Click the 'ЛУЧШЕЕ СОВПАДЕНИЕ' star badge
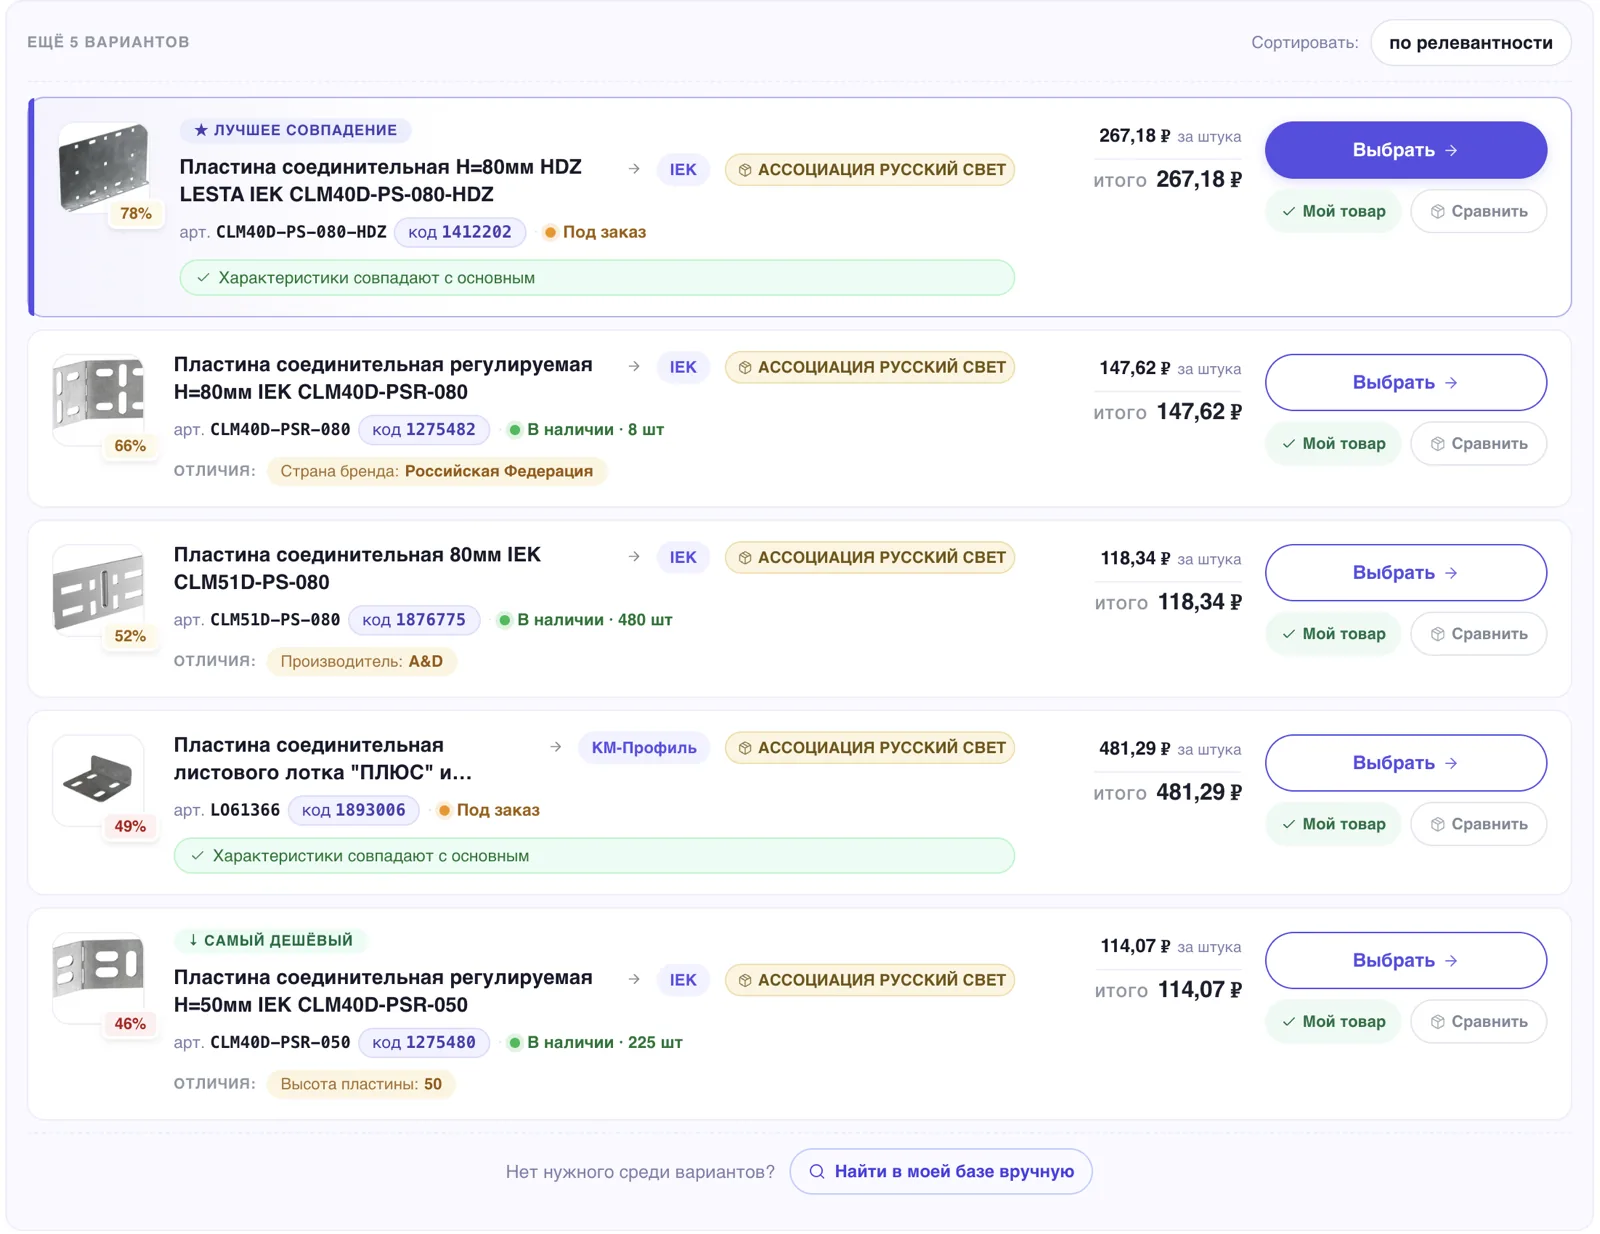Image resolution: width=1600 pixels, height=1234 pixels. click(296, 130)
